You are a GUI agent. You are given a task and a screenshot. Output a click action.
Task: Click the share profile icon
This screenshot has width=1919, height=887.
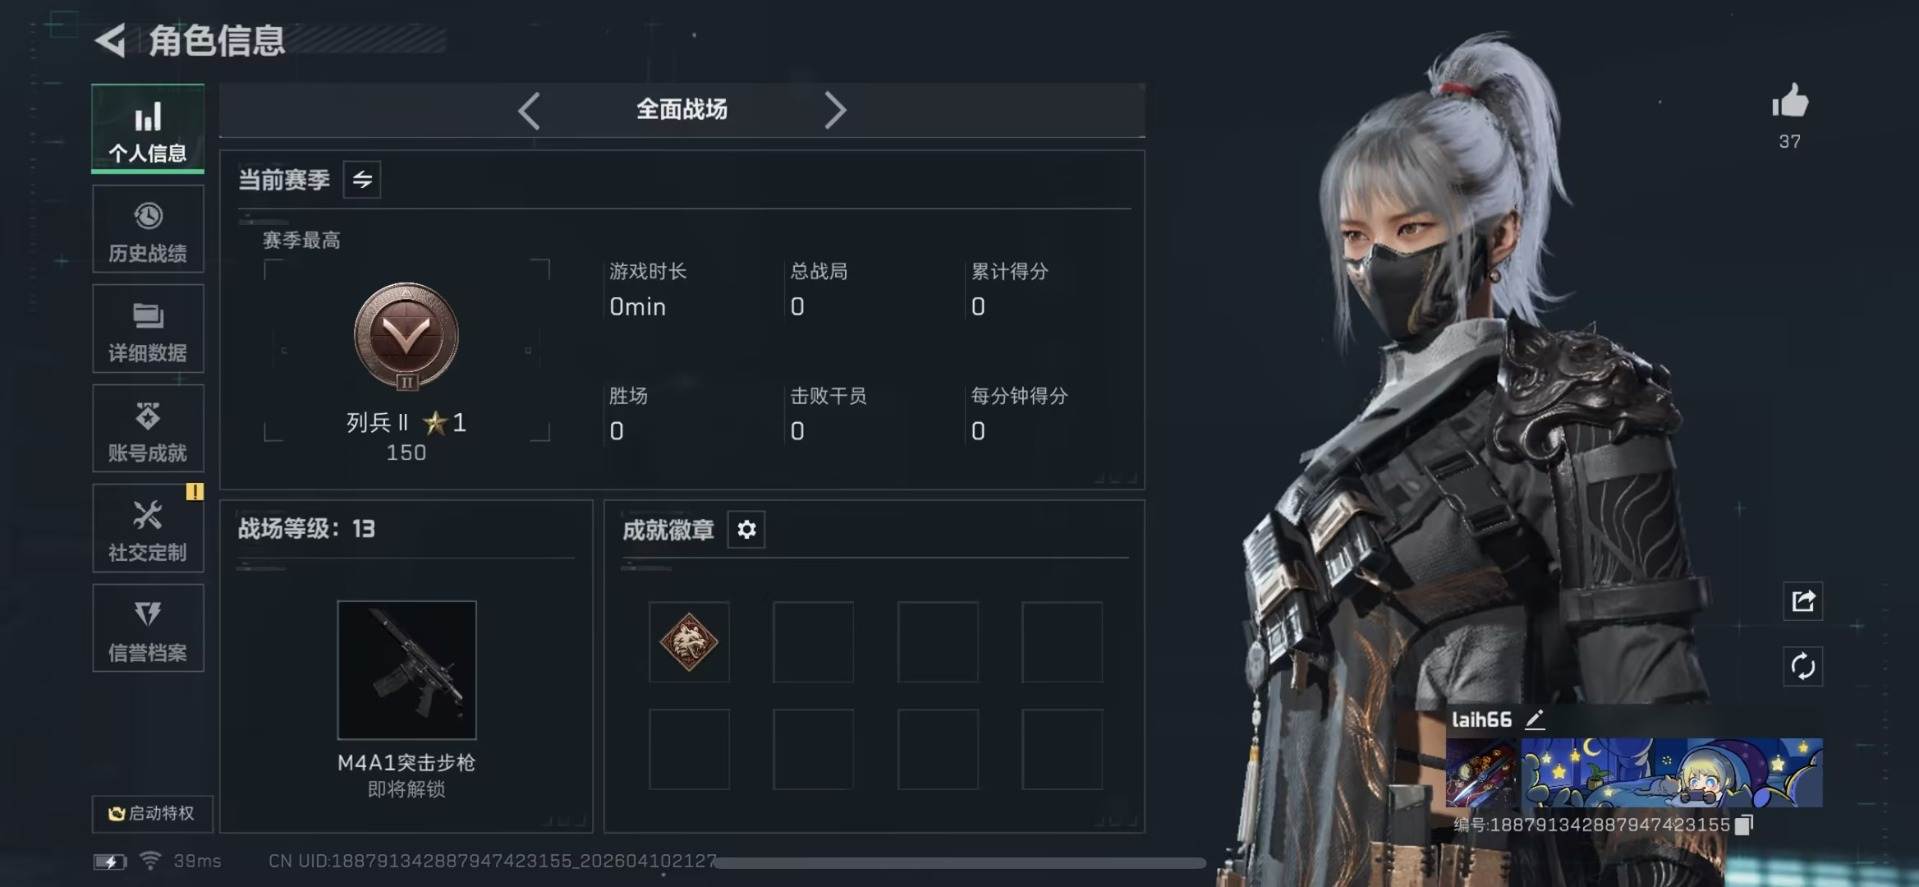pos(1803,601)
